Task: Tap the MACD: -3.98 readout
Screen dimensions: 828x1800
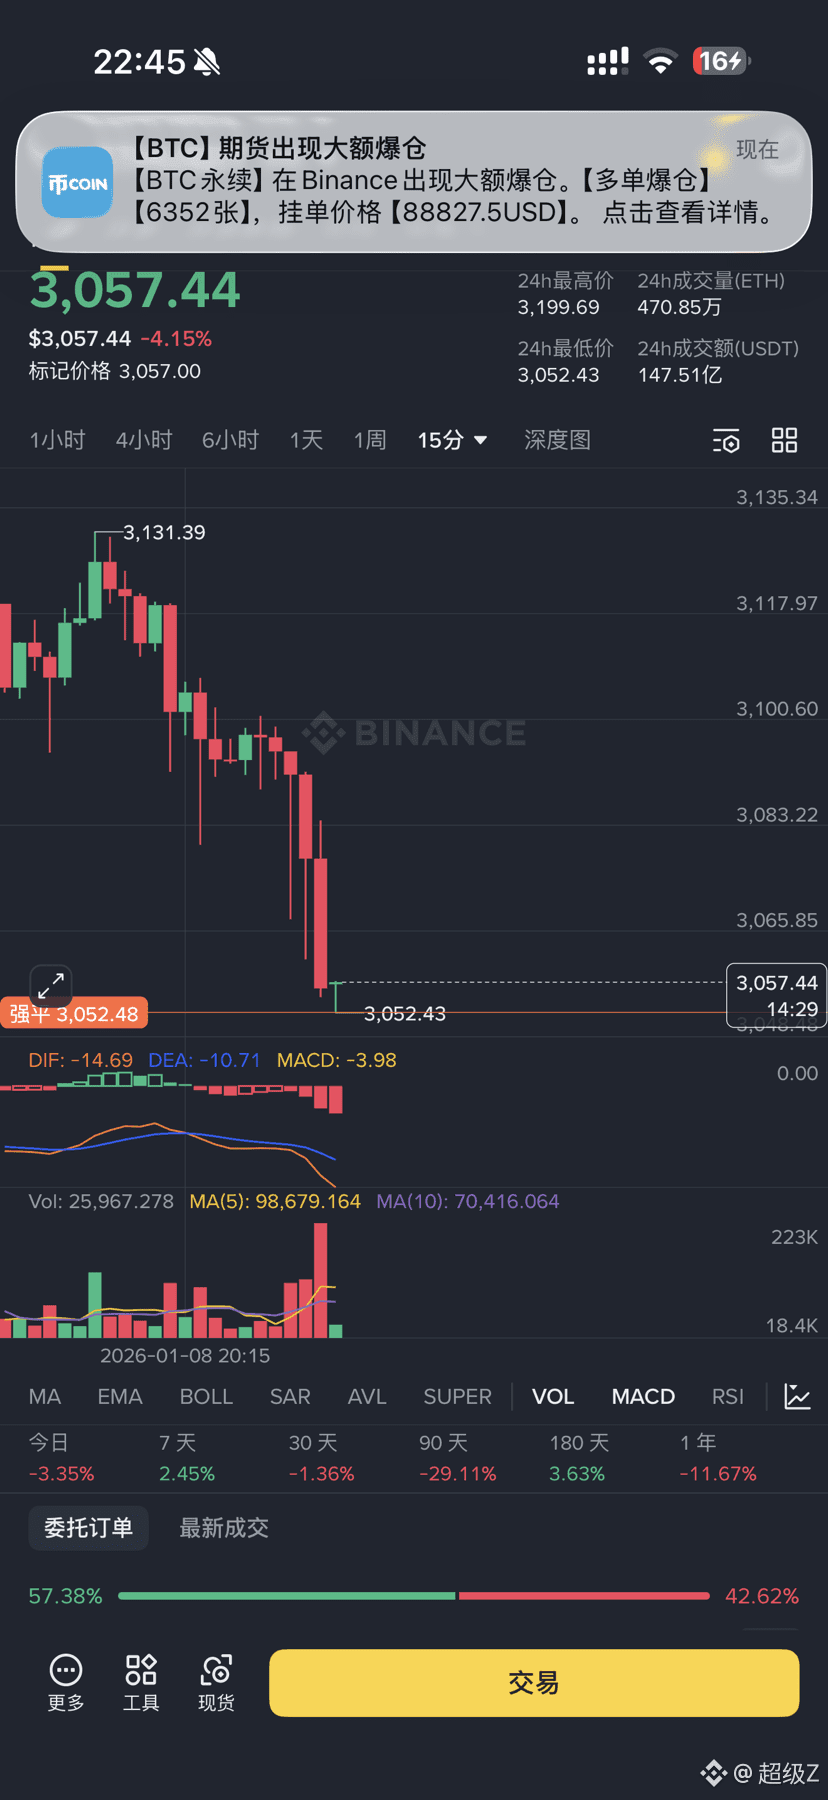Action: pyautogui.click(x=336, y=1060)
